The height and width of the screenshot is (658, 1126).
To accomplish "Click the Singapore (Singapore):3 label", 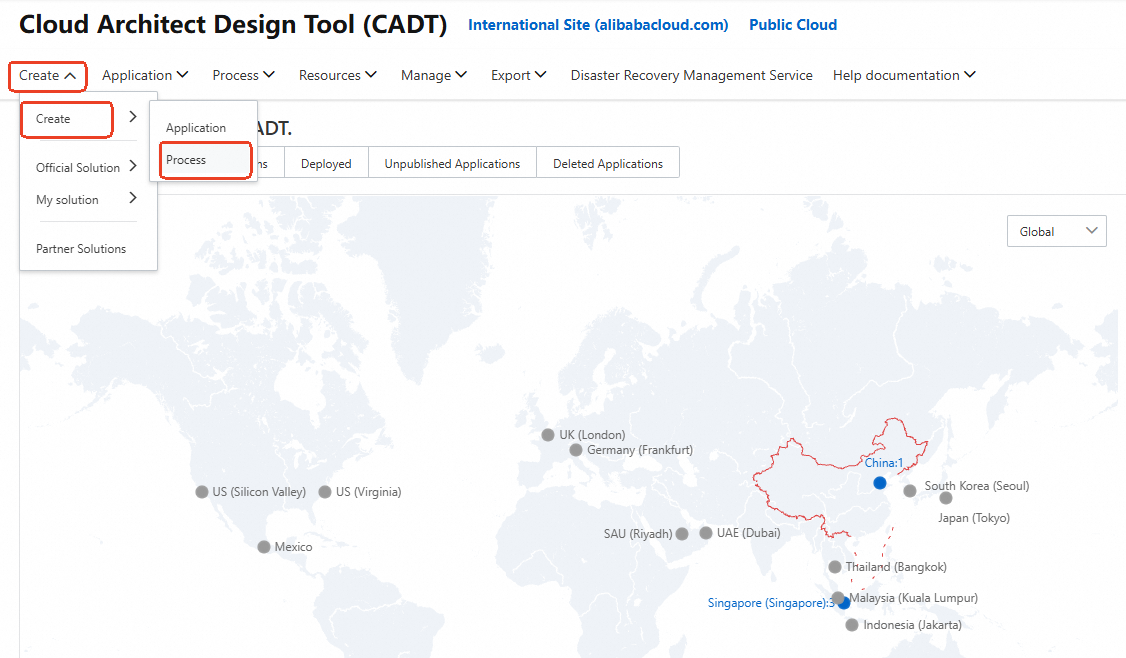I will (771, 603).
